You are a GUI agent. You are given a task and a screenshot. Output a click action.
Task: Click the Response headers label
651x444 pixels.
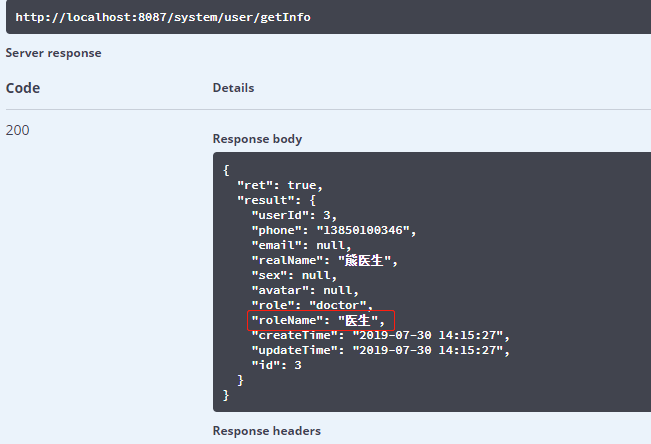coord(267,431)
